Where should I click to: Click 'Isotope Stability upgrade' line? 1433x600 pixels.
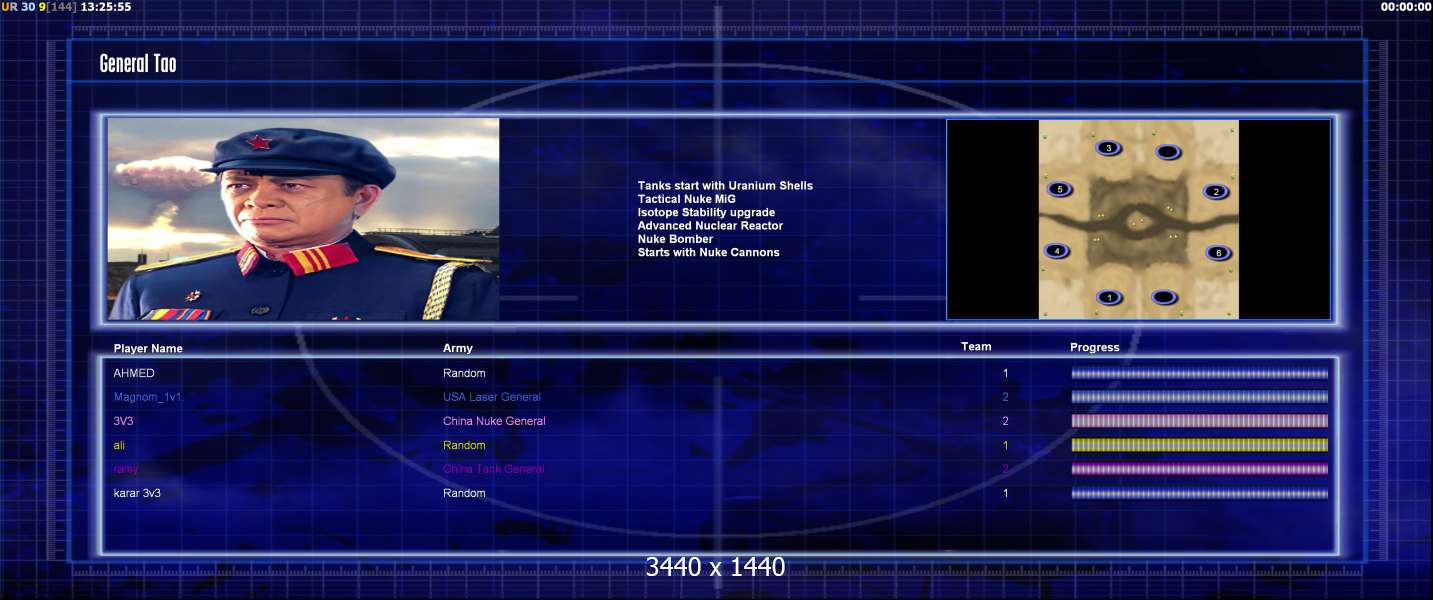tap(706, 212)
